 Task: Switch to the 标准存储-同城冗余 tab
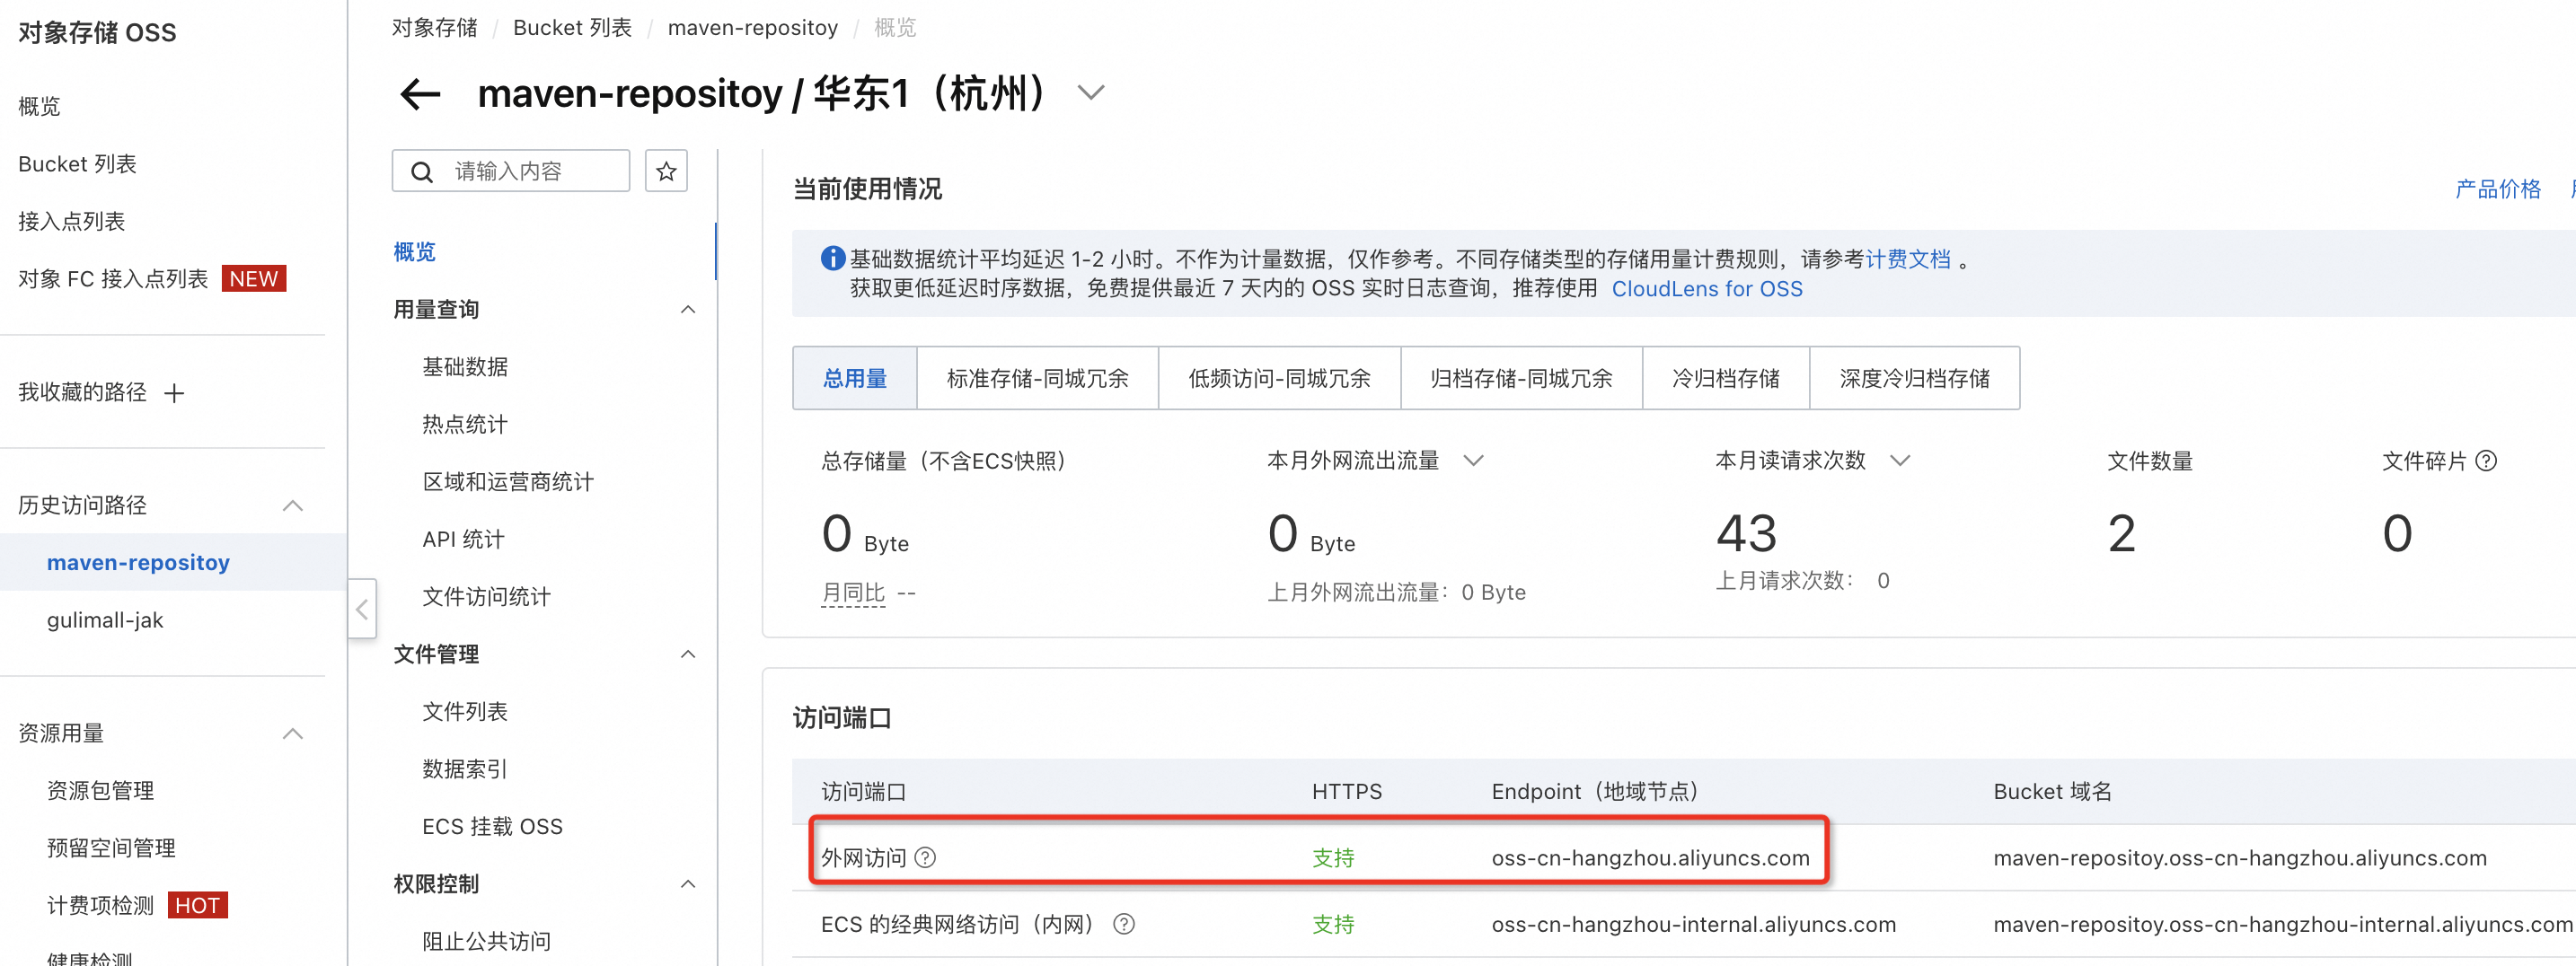click(x=1036, y=377)
